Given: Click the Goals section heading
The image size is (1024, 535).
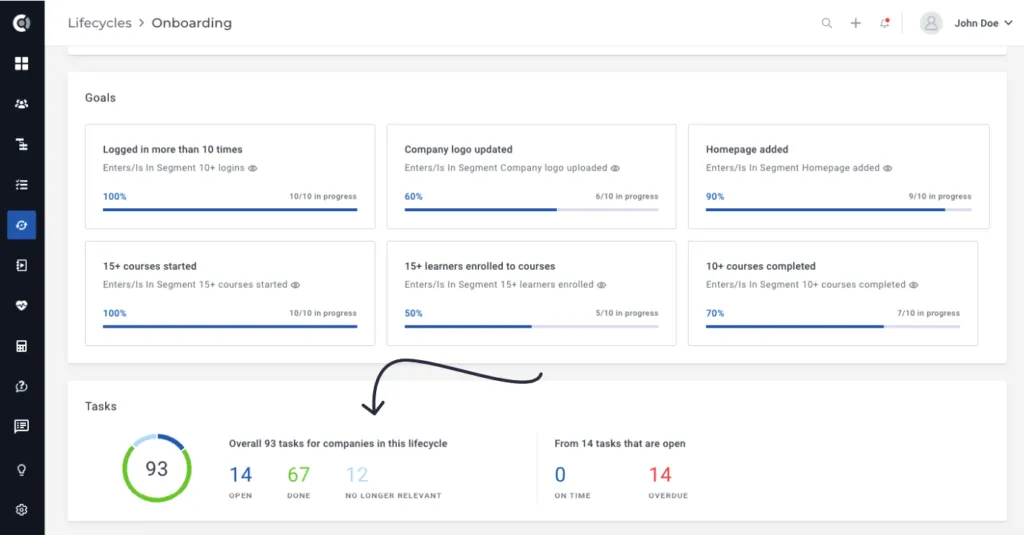Looking at the screenshot, I should 101,98.
